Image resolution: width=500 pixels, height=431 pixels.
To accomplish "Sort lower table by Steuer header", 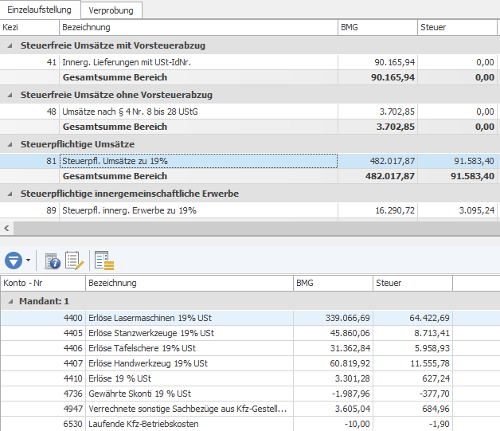I will pos(413,283).
